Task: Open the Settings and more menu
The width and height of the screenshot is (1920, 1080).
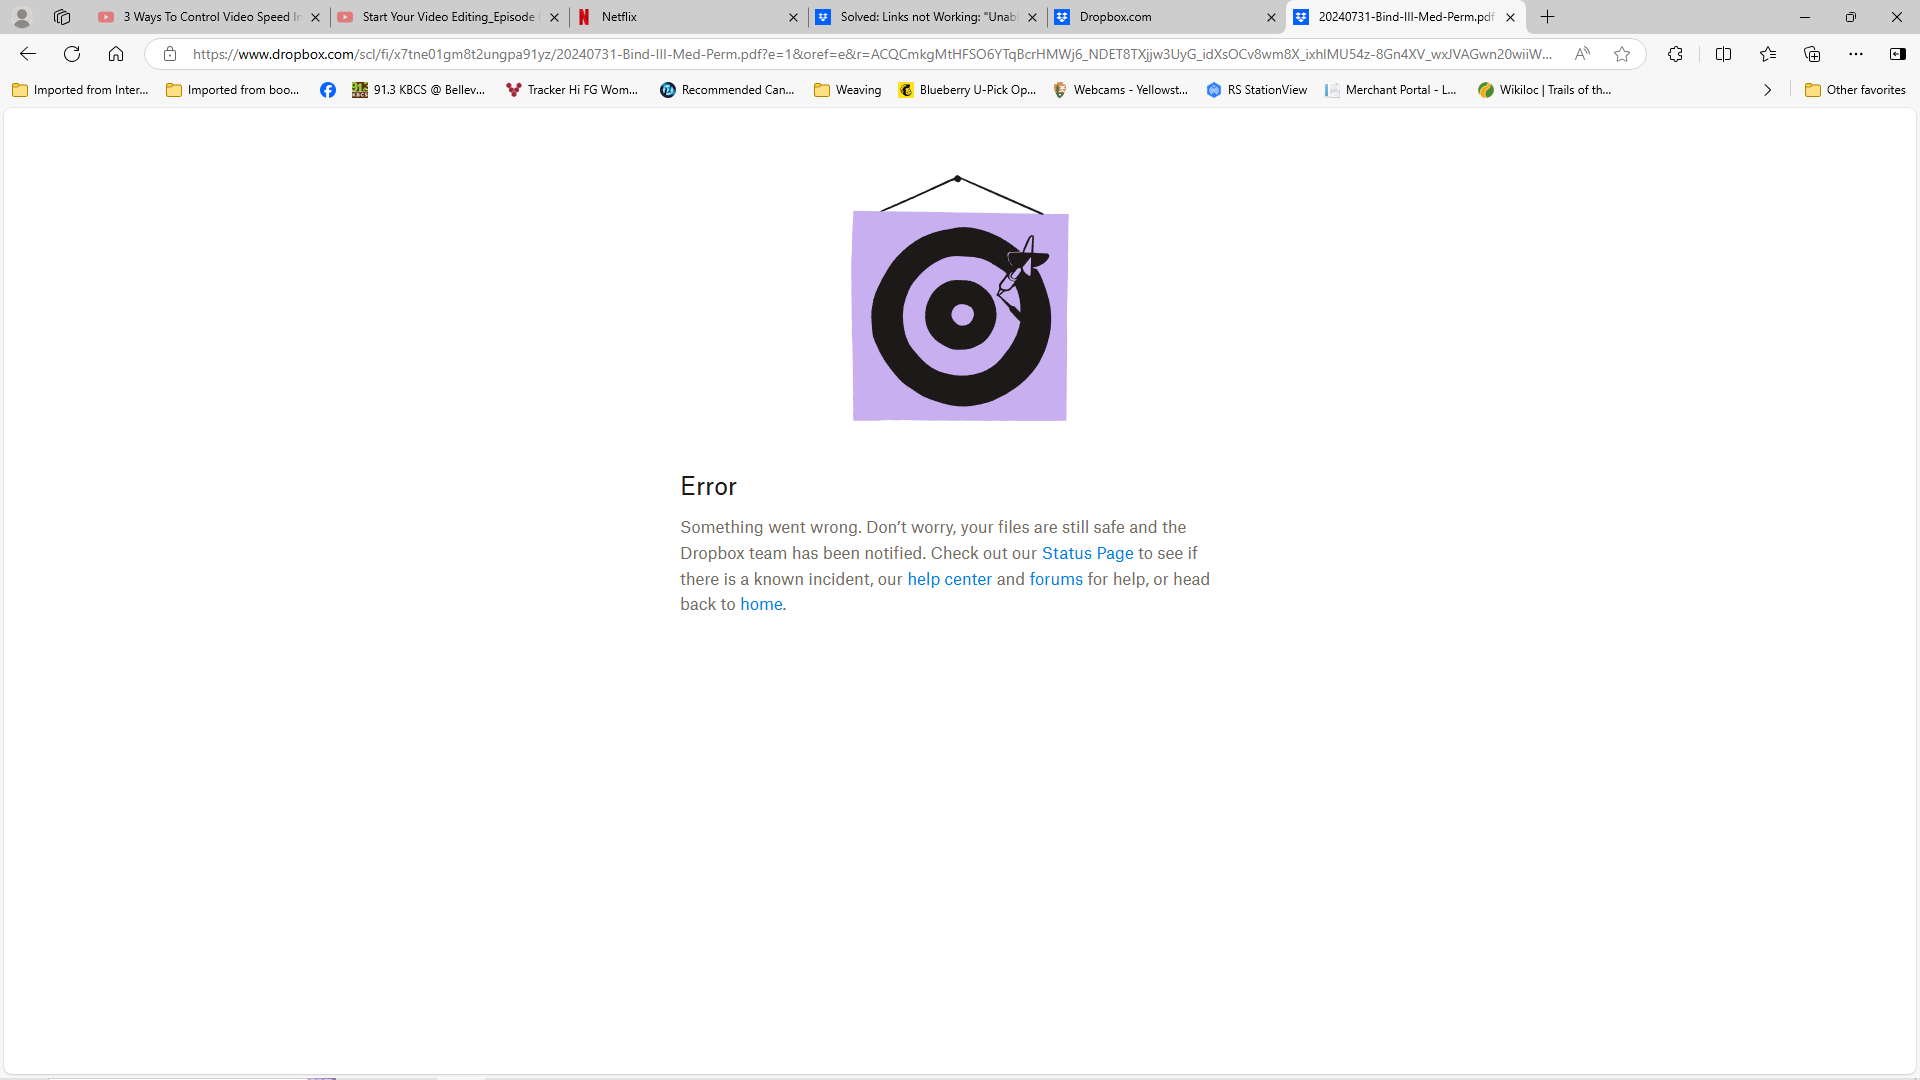Action: [x=1857, y=54]
